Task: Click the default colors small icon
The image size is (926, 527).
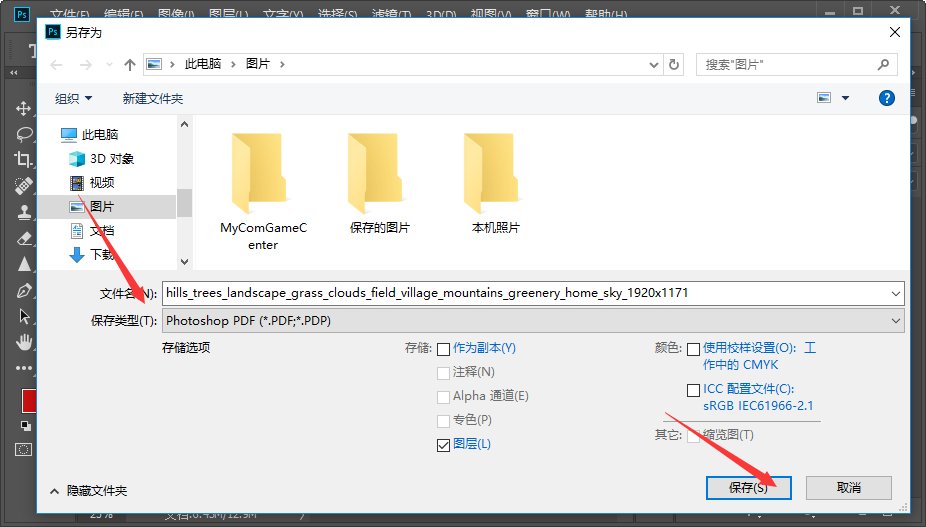Action: (x=25, y=425)
